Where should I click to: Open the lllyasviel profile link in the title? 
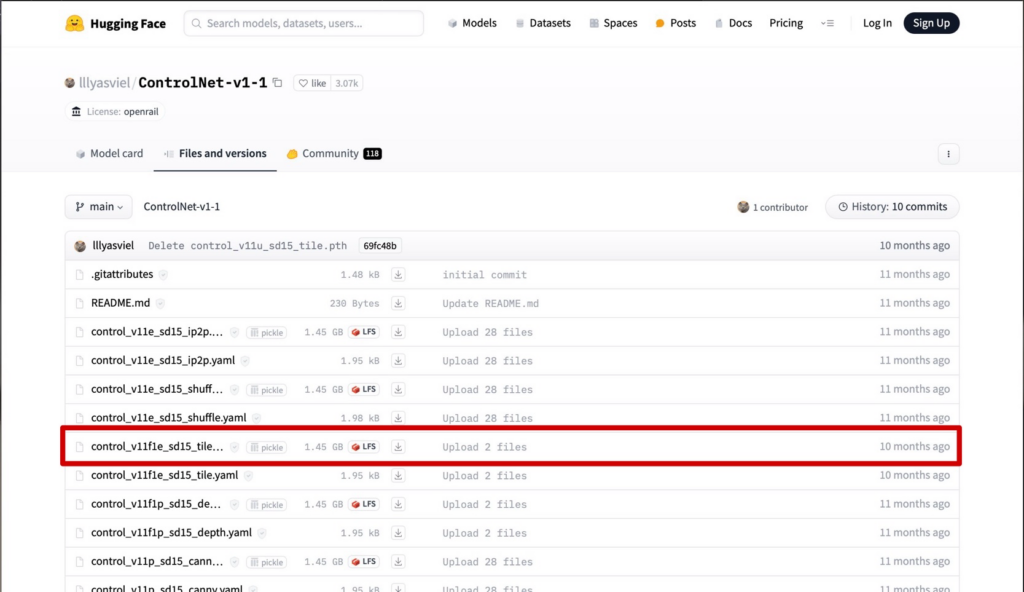click(x=104, y=83)
